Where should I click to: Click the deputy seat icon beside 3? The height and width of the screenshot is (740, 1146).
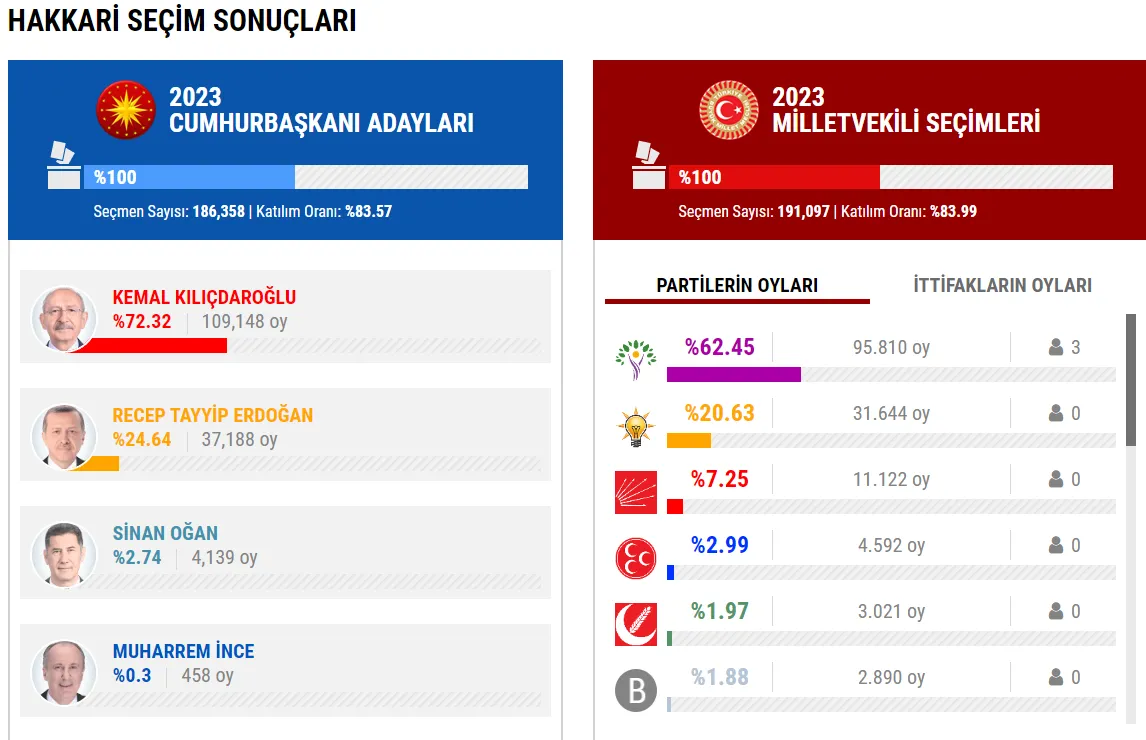tap(1055, 348)
